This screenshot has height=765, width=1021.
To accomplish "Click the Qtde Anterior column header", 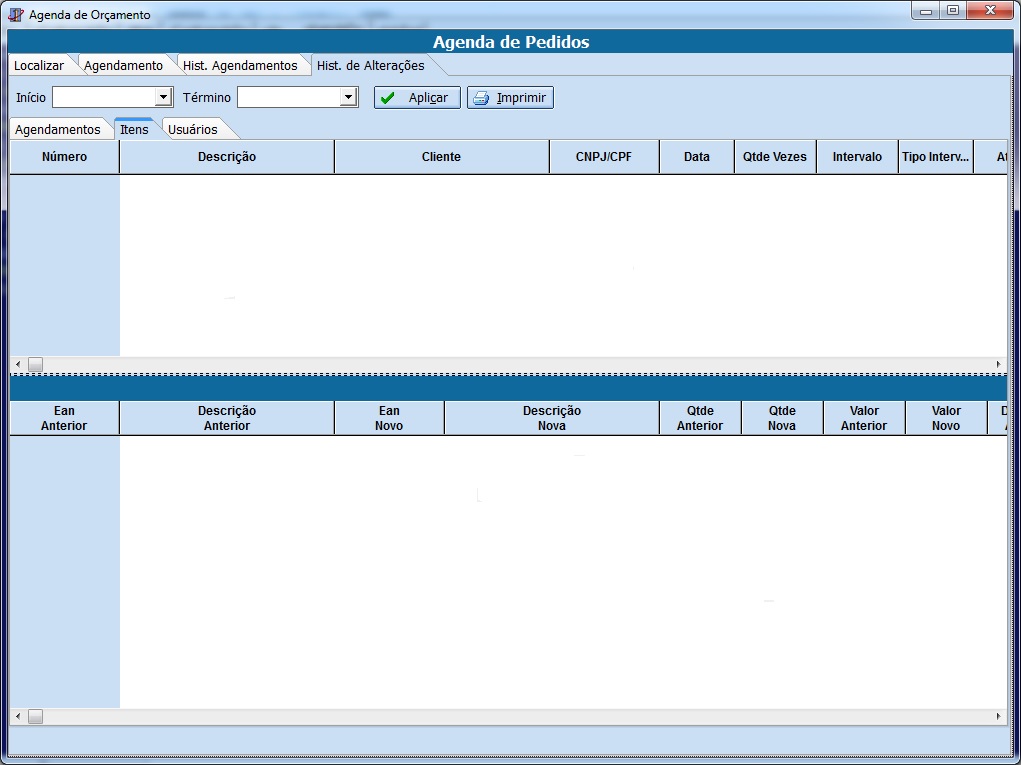I will [x=700, y=418].
